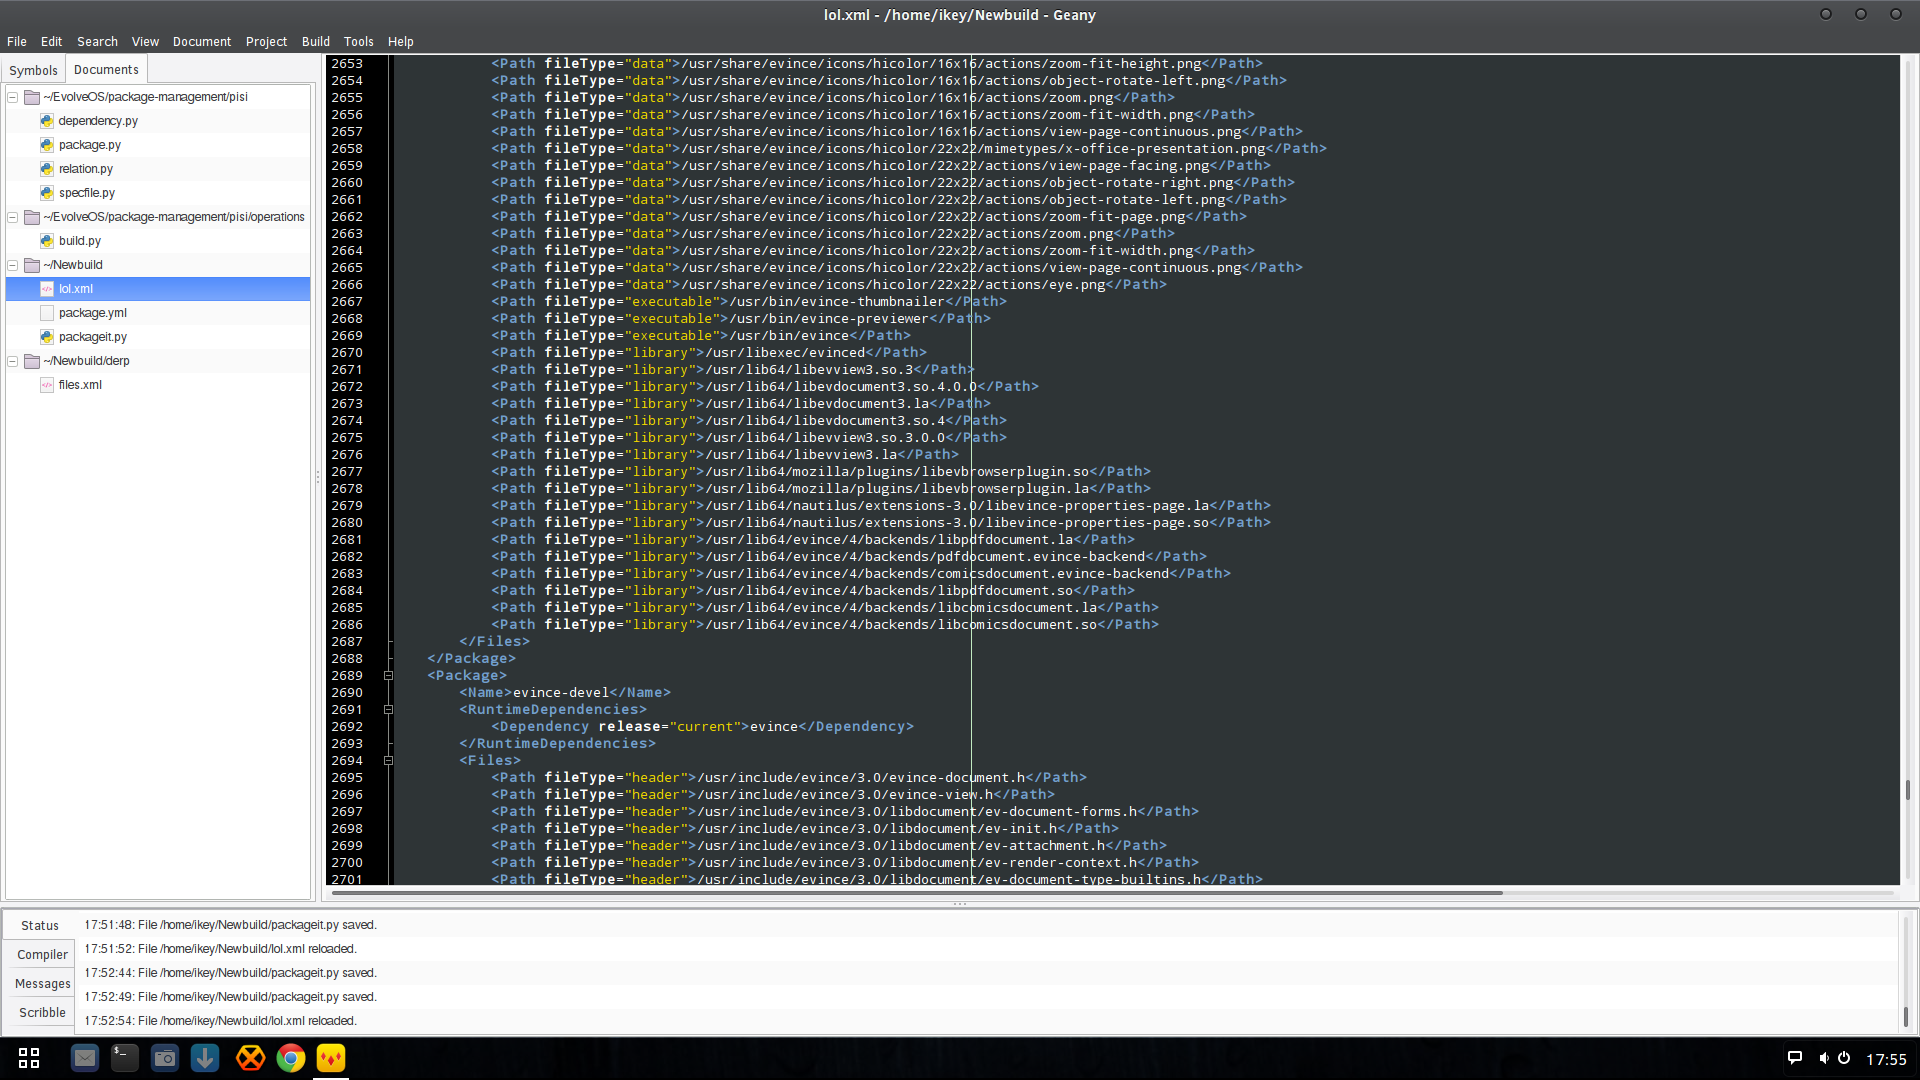Collapse the ~/EvolveOS/package-management/pisi folder node
The height and width of the screenshot is (1080, 1920).
[x=13, y=97]
